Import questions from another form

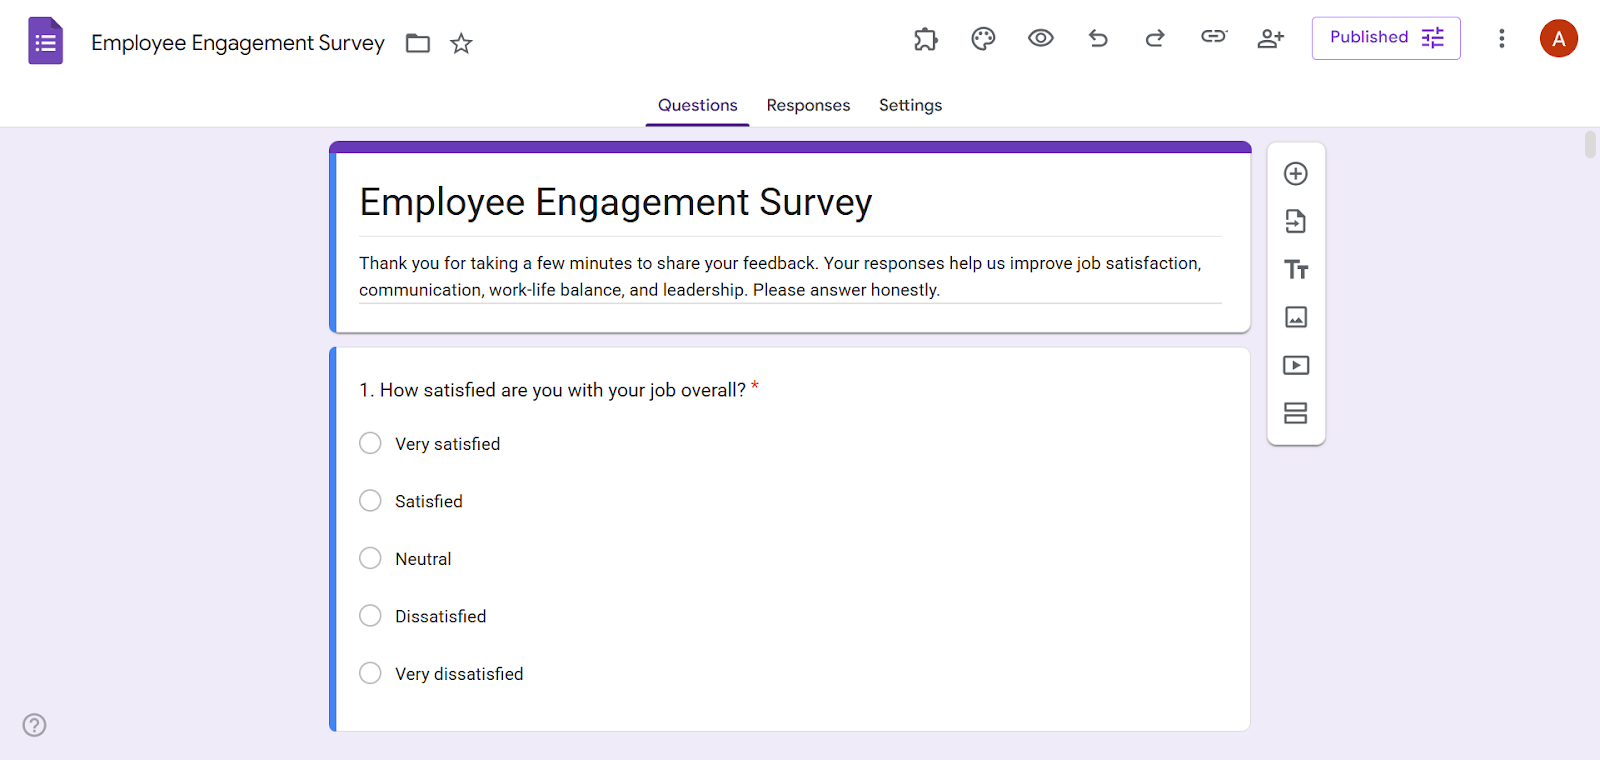point(1296,221)
